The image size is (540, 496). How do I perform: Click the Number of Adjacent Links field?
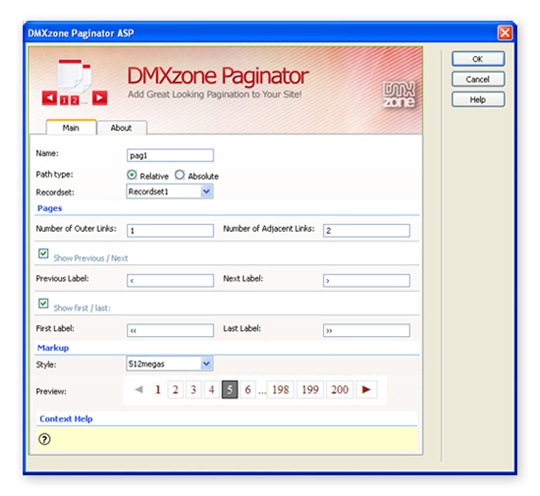coord(366,230)
